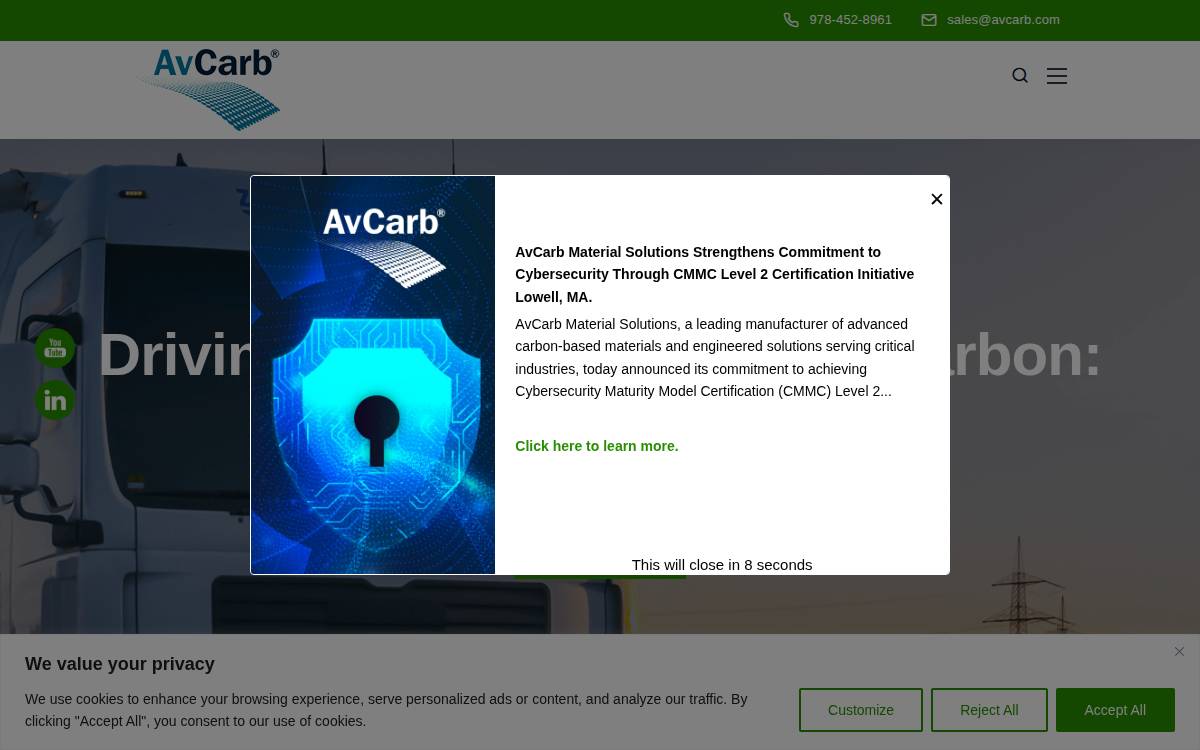Visit the LinkedIn social icon
This screenshot has height=750, width=1200.
pos(55,400)
